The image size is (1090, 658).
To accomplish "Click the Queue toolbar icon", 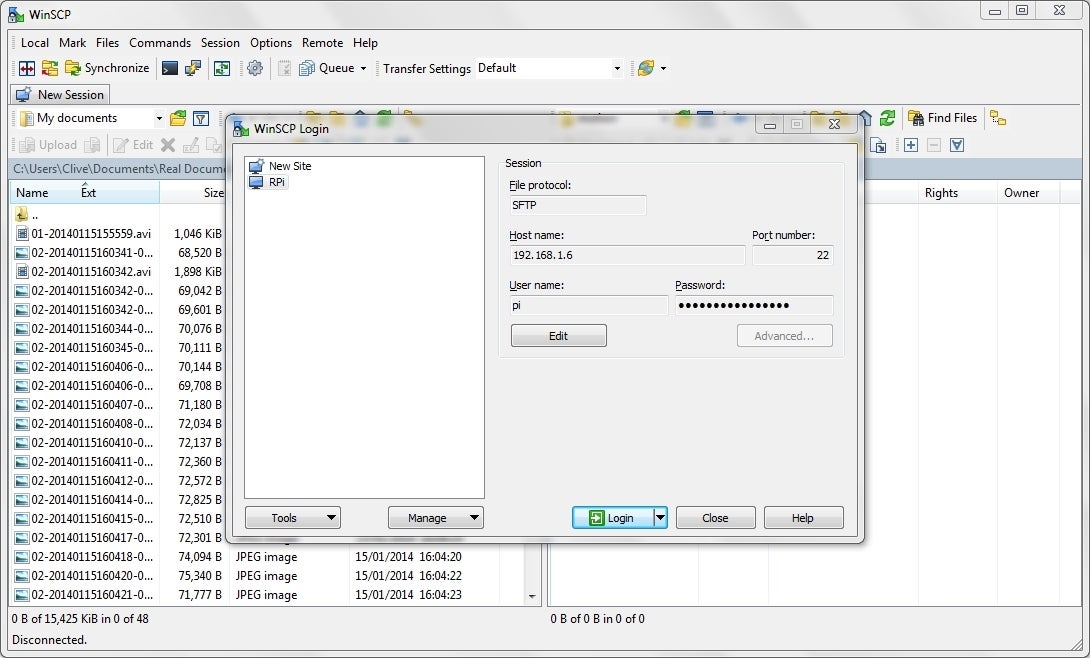I will 327,68.
